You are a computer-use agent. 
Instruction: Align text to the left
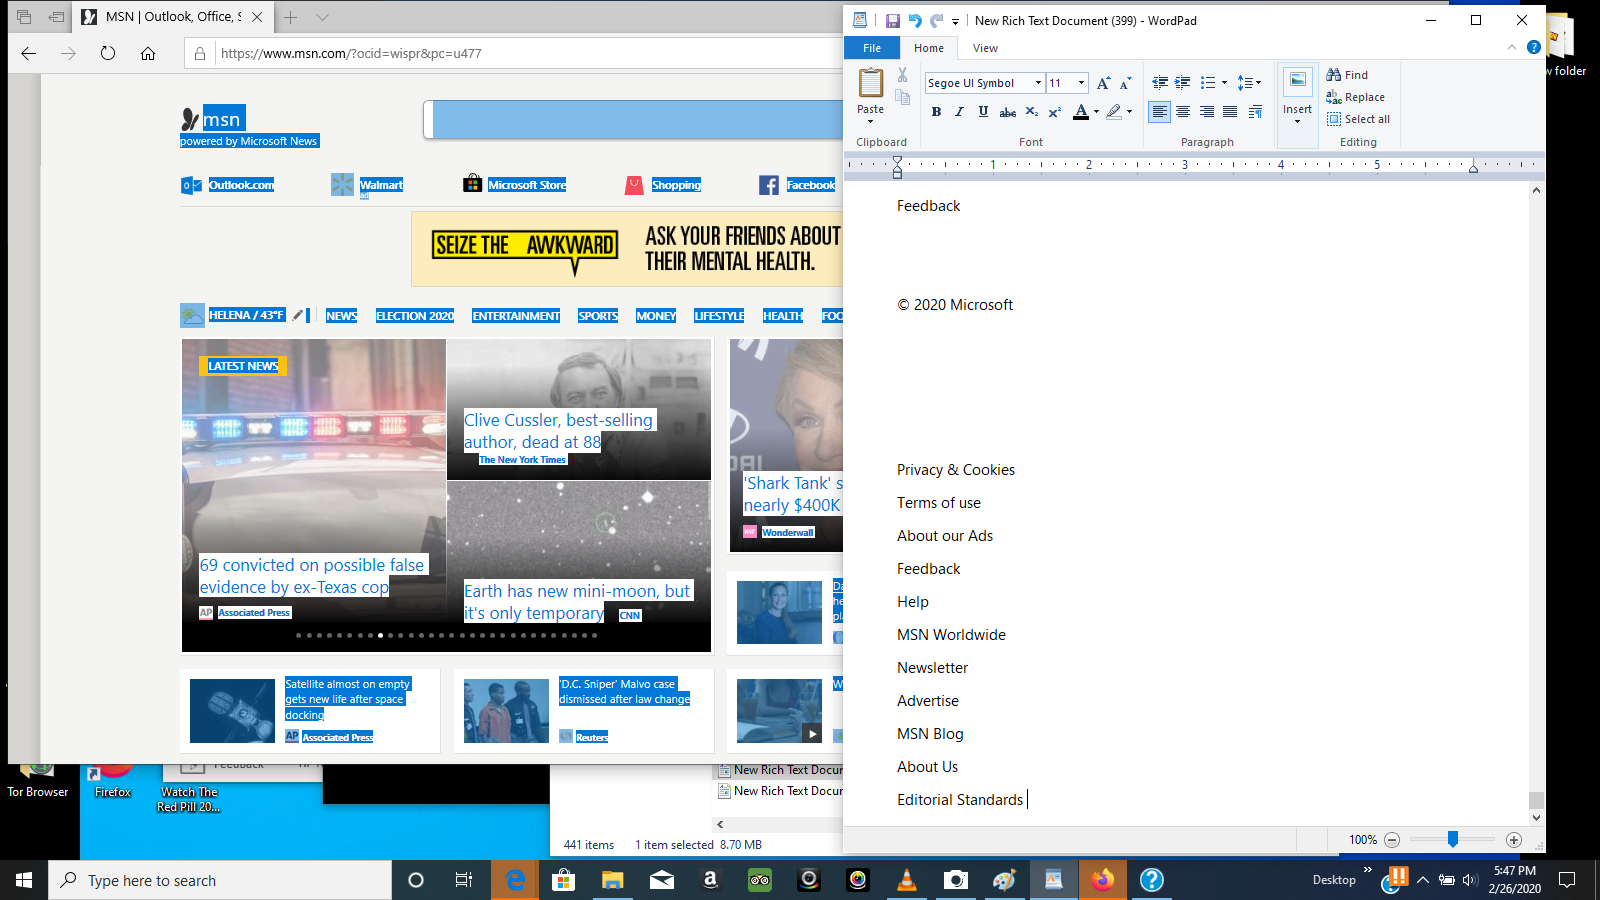click(x=1159, y=112)
